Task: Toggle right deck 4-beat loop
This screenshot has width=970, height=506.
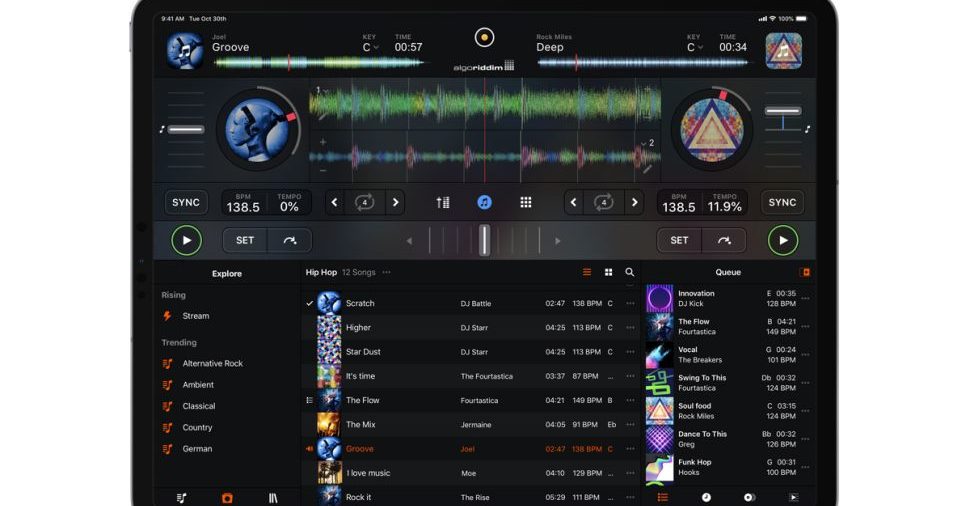Action: click(x=604, y=202)
